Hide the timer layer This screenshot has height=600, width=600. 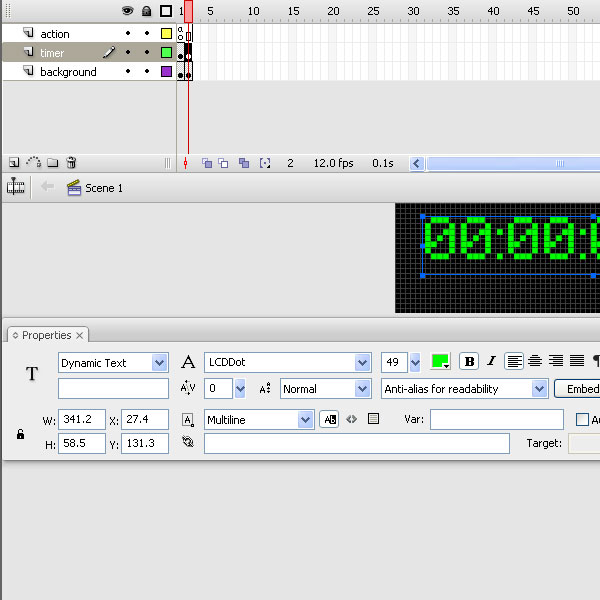pos(128,52)
